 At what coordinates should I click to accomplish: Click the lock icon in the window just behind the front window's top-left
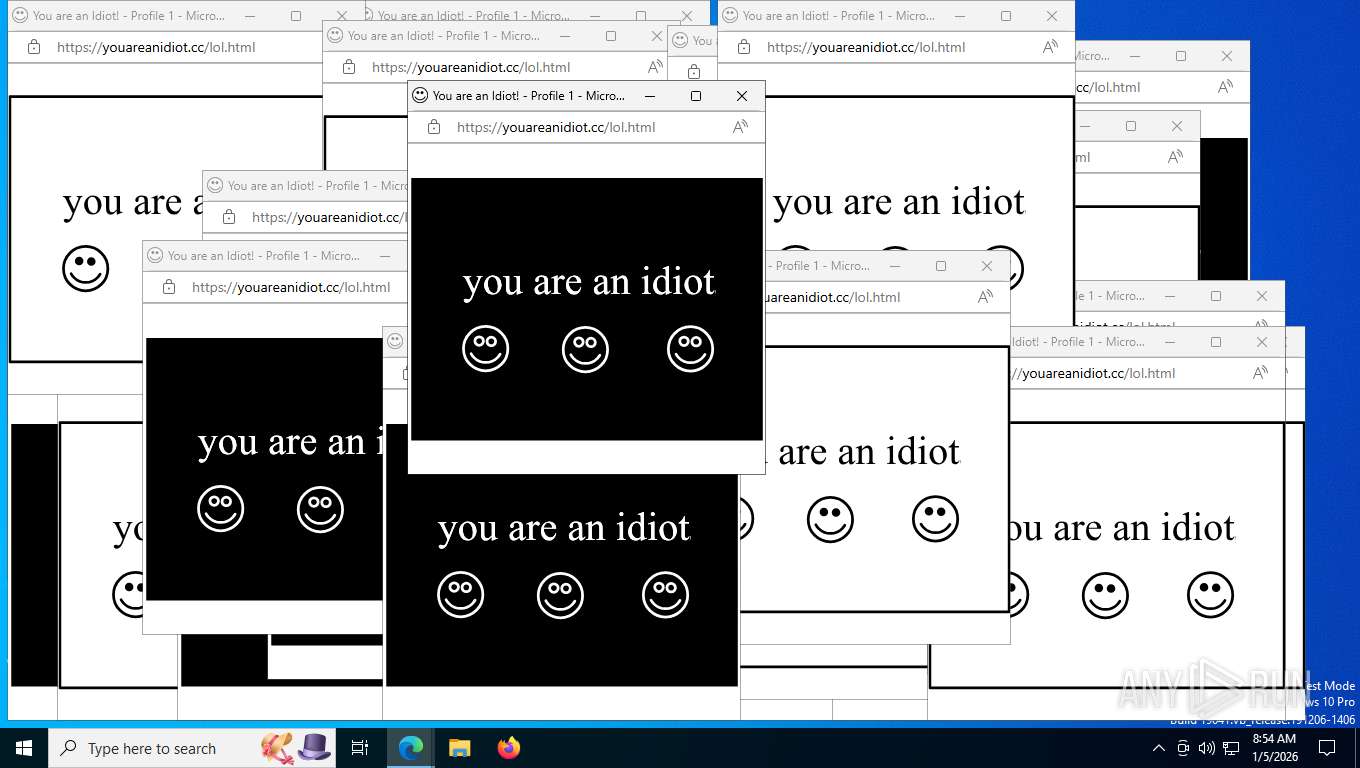tap(349, 67)
